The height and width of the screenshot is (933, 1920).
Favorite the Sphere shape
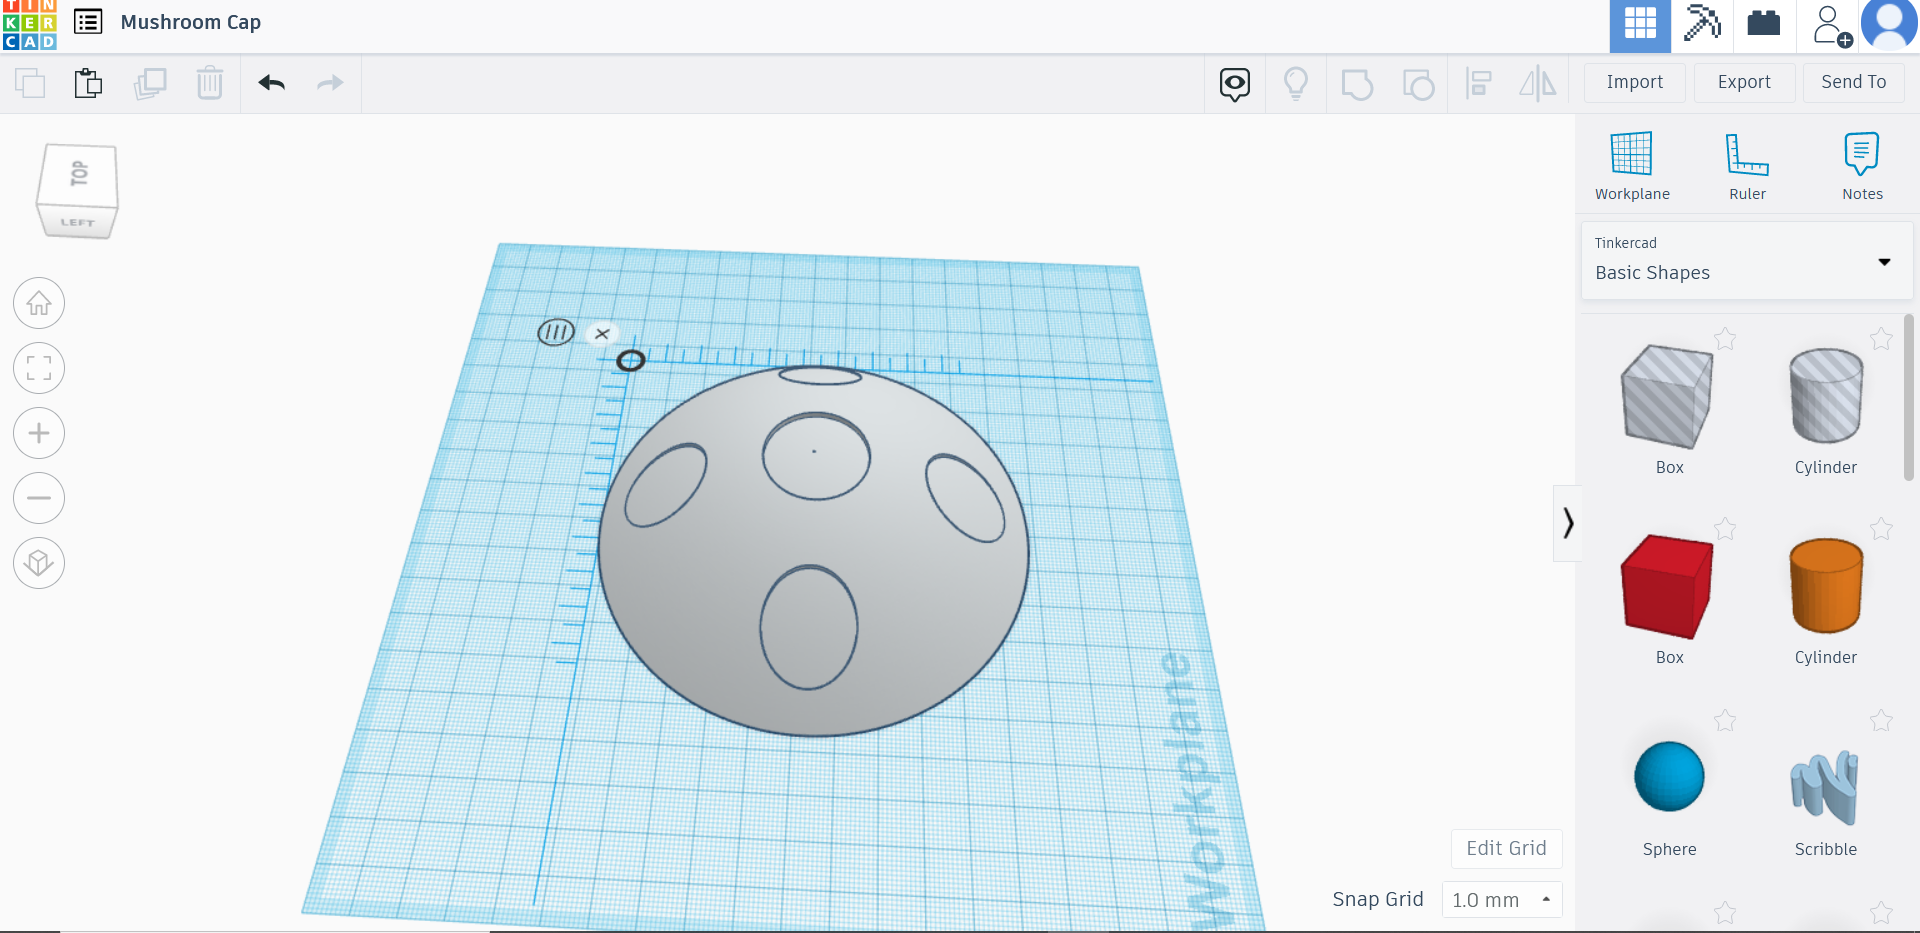coord(1725,720)
